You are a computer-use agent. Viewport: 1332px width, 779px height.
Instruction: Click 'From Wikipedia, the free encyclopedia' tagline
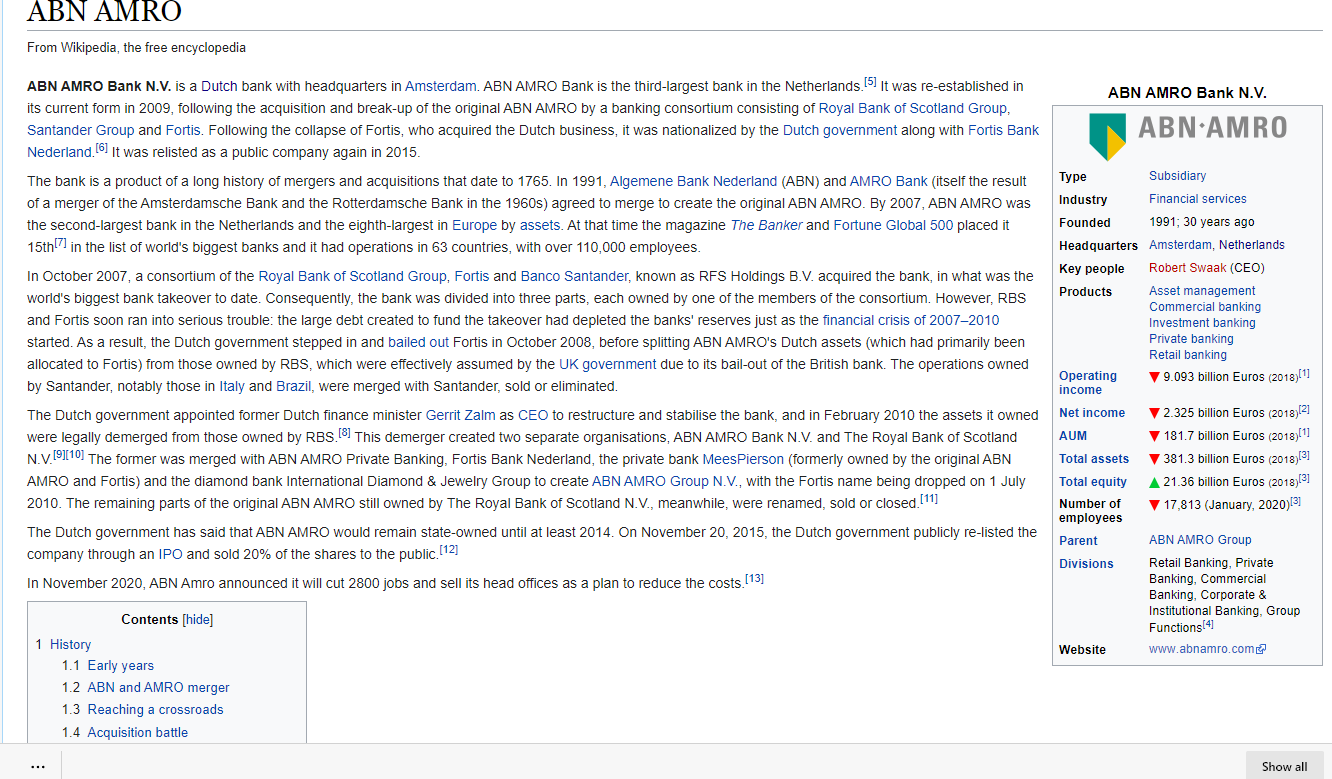click(136, 48)
